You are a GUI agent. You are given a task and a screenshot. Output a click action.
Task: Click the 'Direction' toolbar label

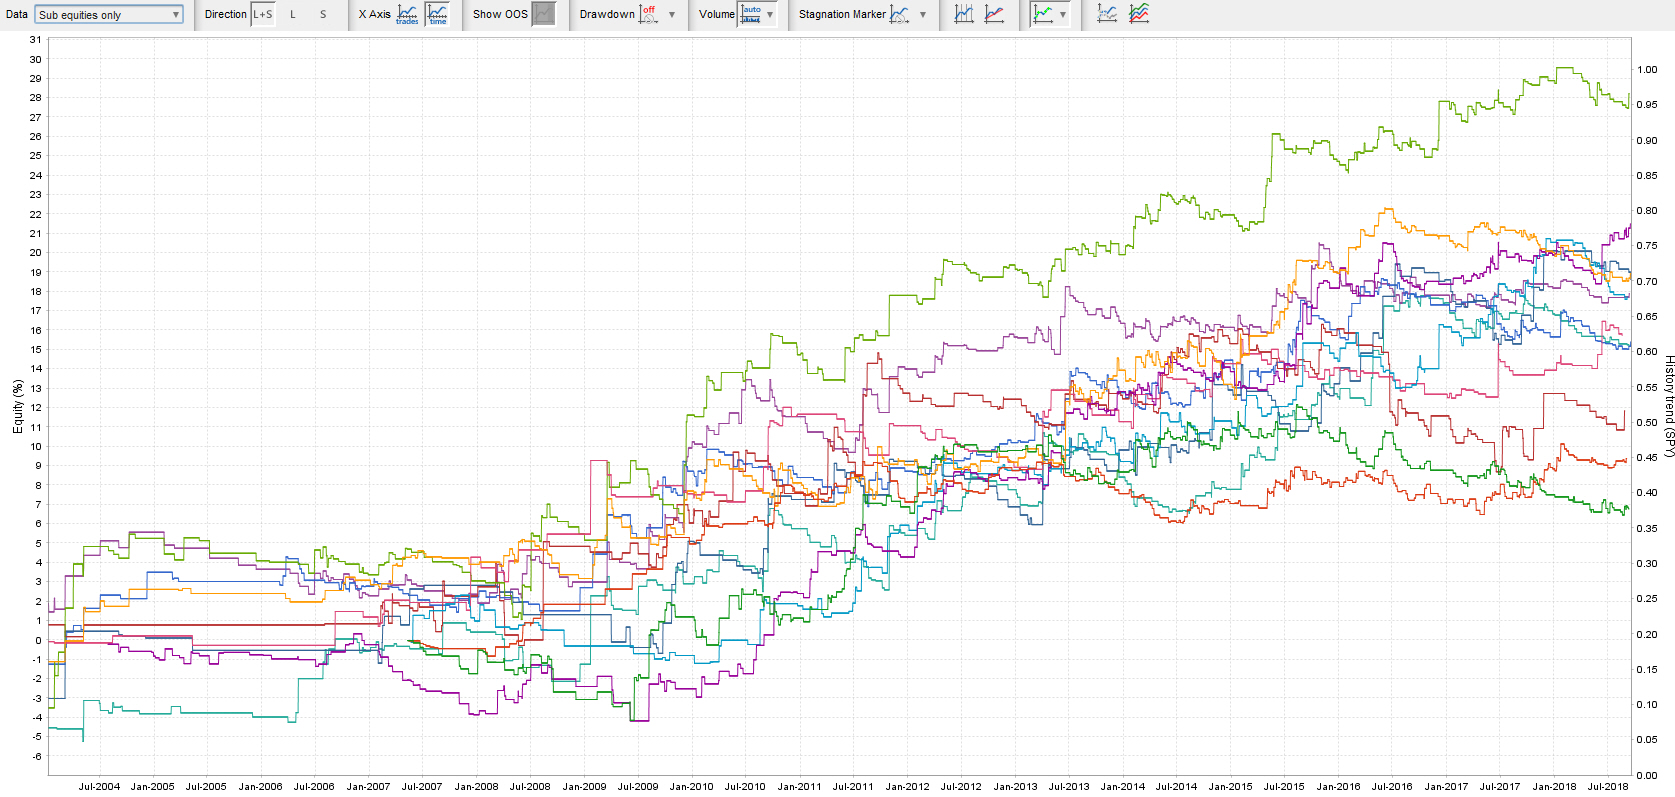coord(226,14)
